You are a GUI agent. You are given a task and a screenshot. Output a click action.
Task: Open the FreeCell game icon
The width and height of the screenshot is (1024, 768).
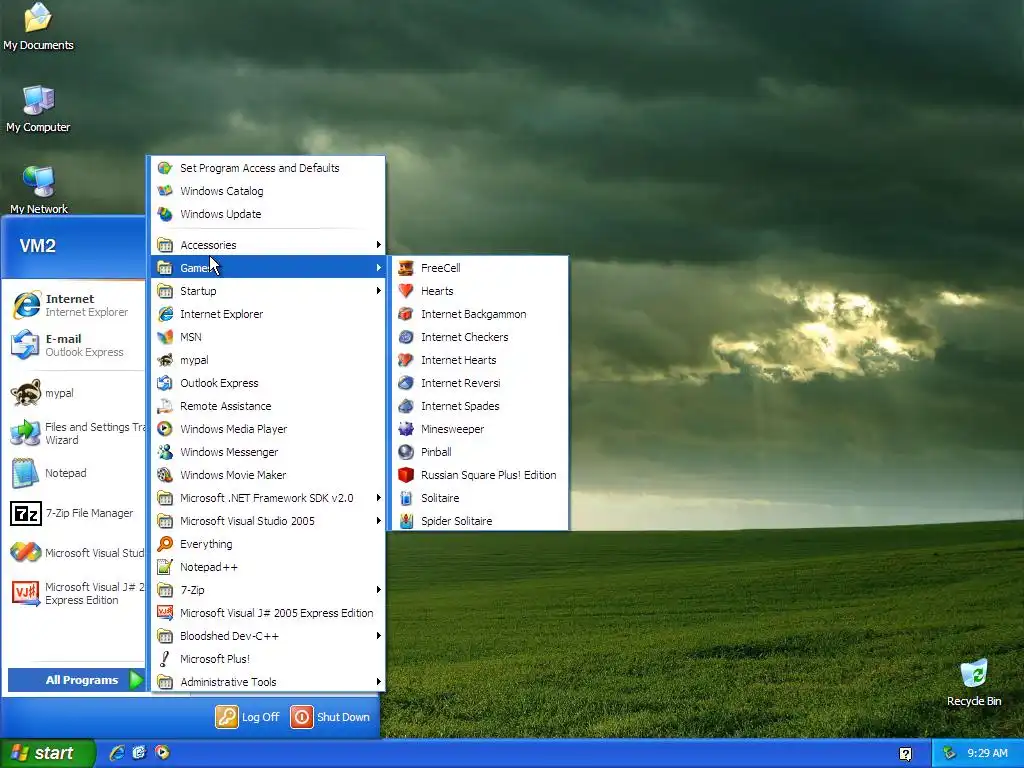coord(406,268)
